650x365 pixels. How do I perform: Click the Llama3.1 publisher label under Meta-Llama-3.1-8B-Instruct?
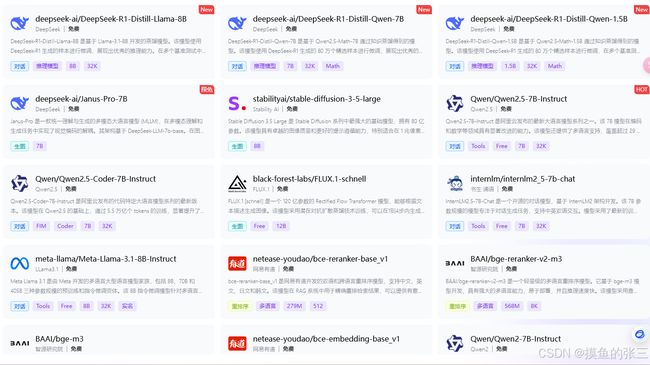point(46,269)
